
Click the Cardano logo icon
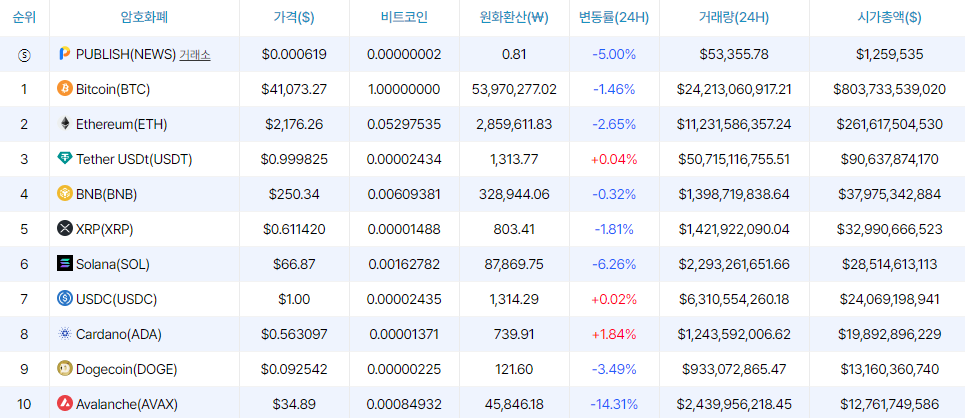(x=65, y=334)
